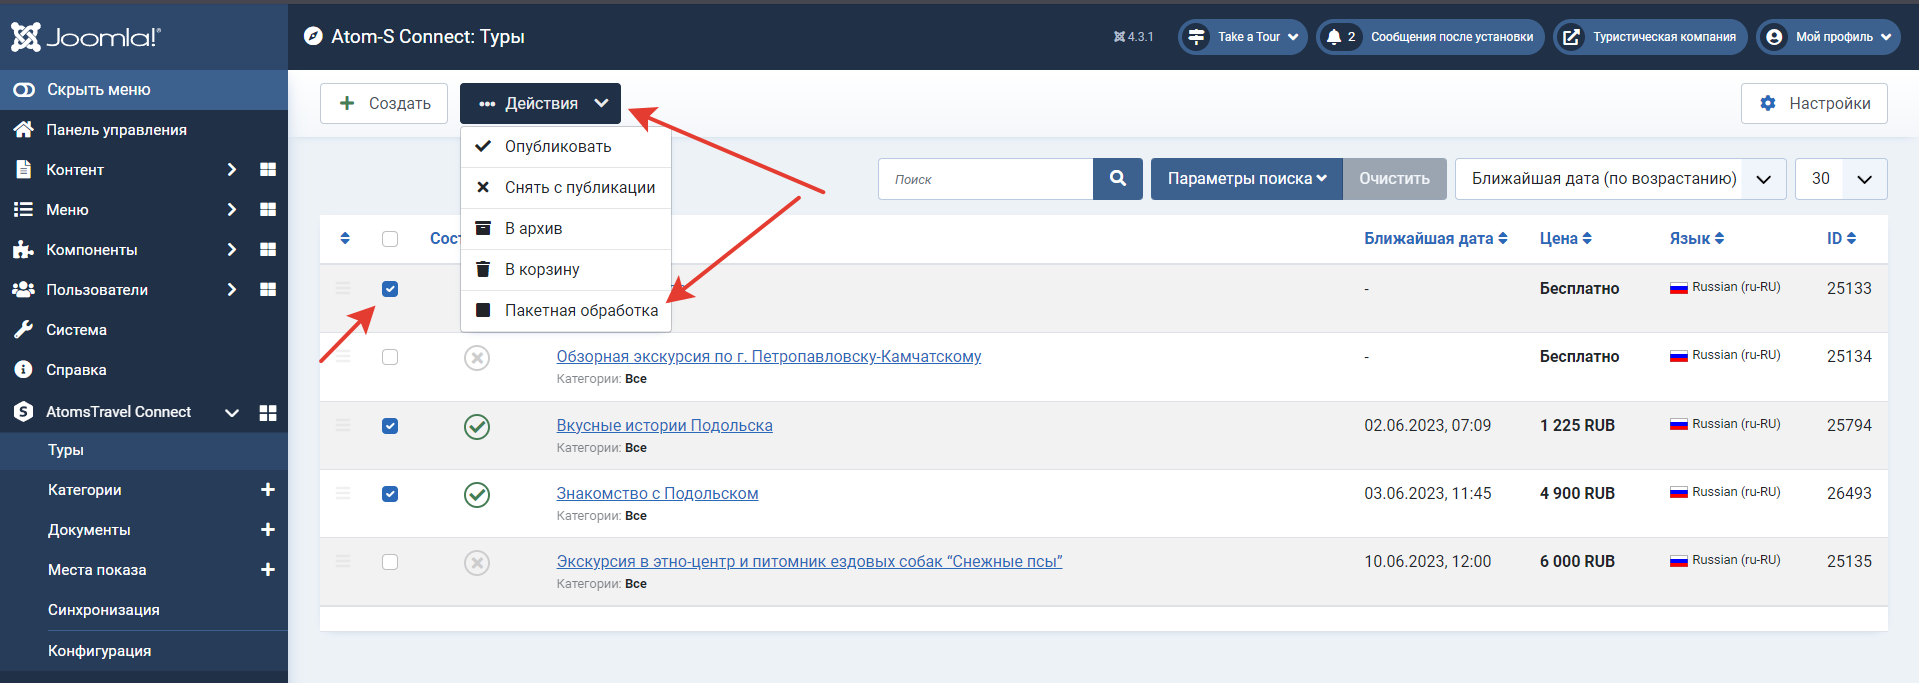Screen dimensions: 1919x683
Task: Add a new venue with the Места показа plus icon
Action: [268, 570]
